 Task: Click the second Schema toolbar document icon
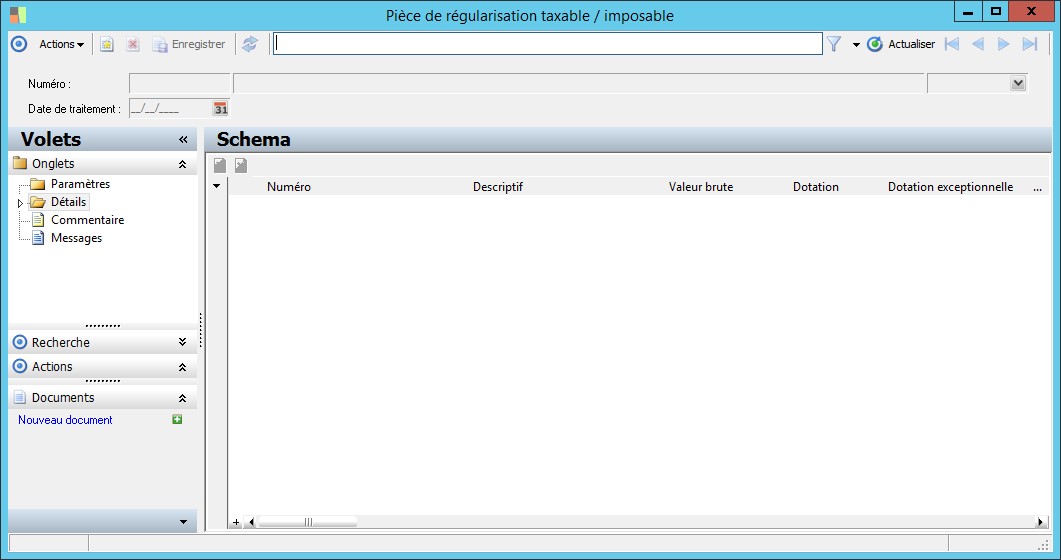click(241, 165)
